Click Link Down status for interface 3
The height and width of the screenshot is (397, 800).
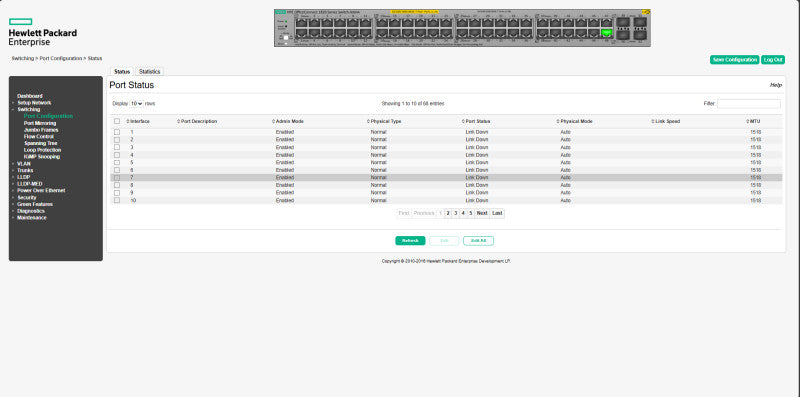pos(477,147)
